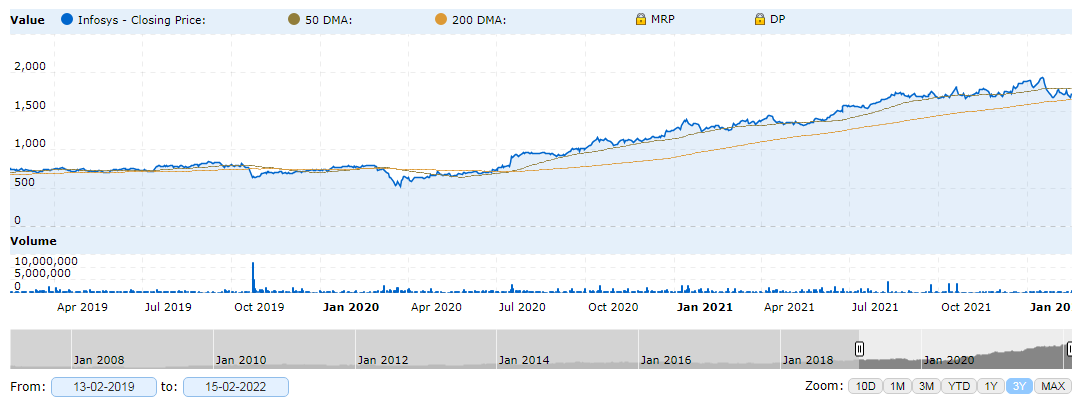Click Jan 2010 in the navigator timeline
The height and width of the screenshot is (401, 1082).
[241, 359]
